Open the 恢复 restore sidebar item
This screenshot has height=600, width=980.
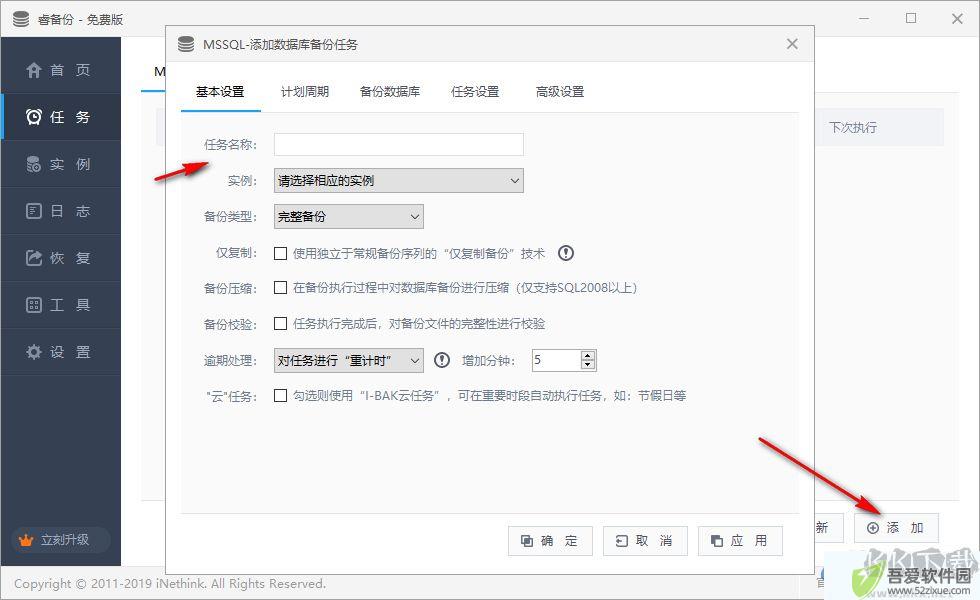(61, 258)
